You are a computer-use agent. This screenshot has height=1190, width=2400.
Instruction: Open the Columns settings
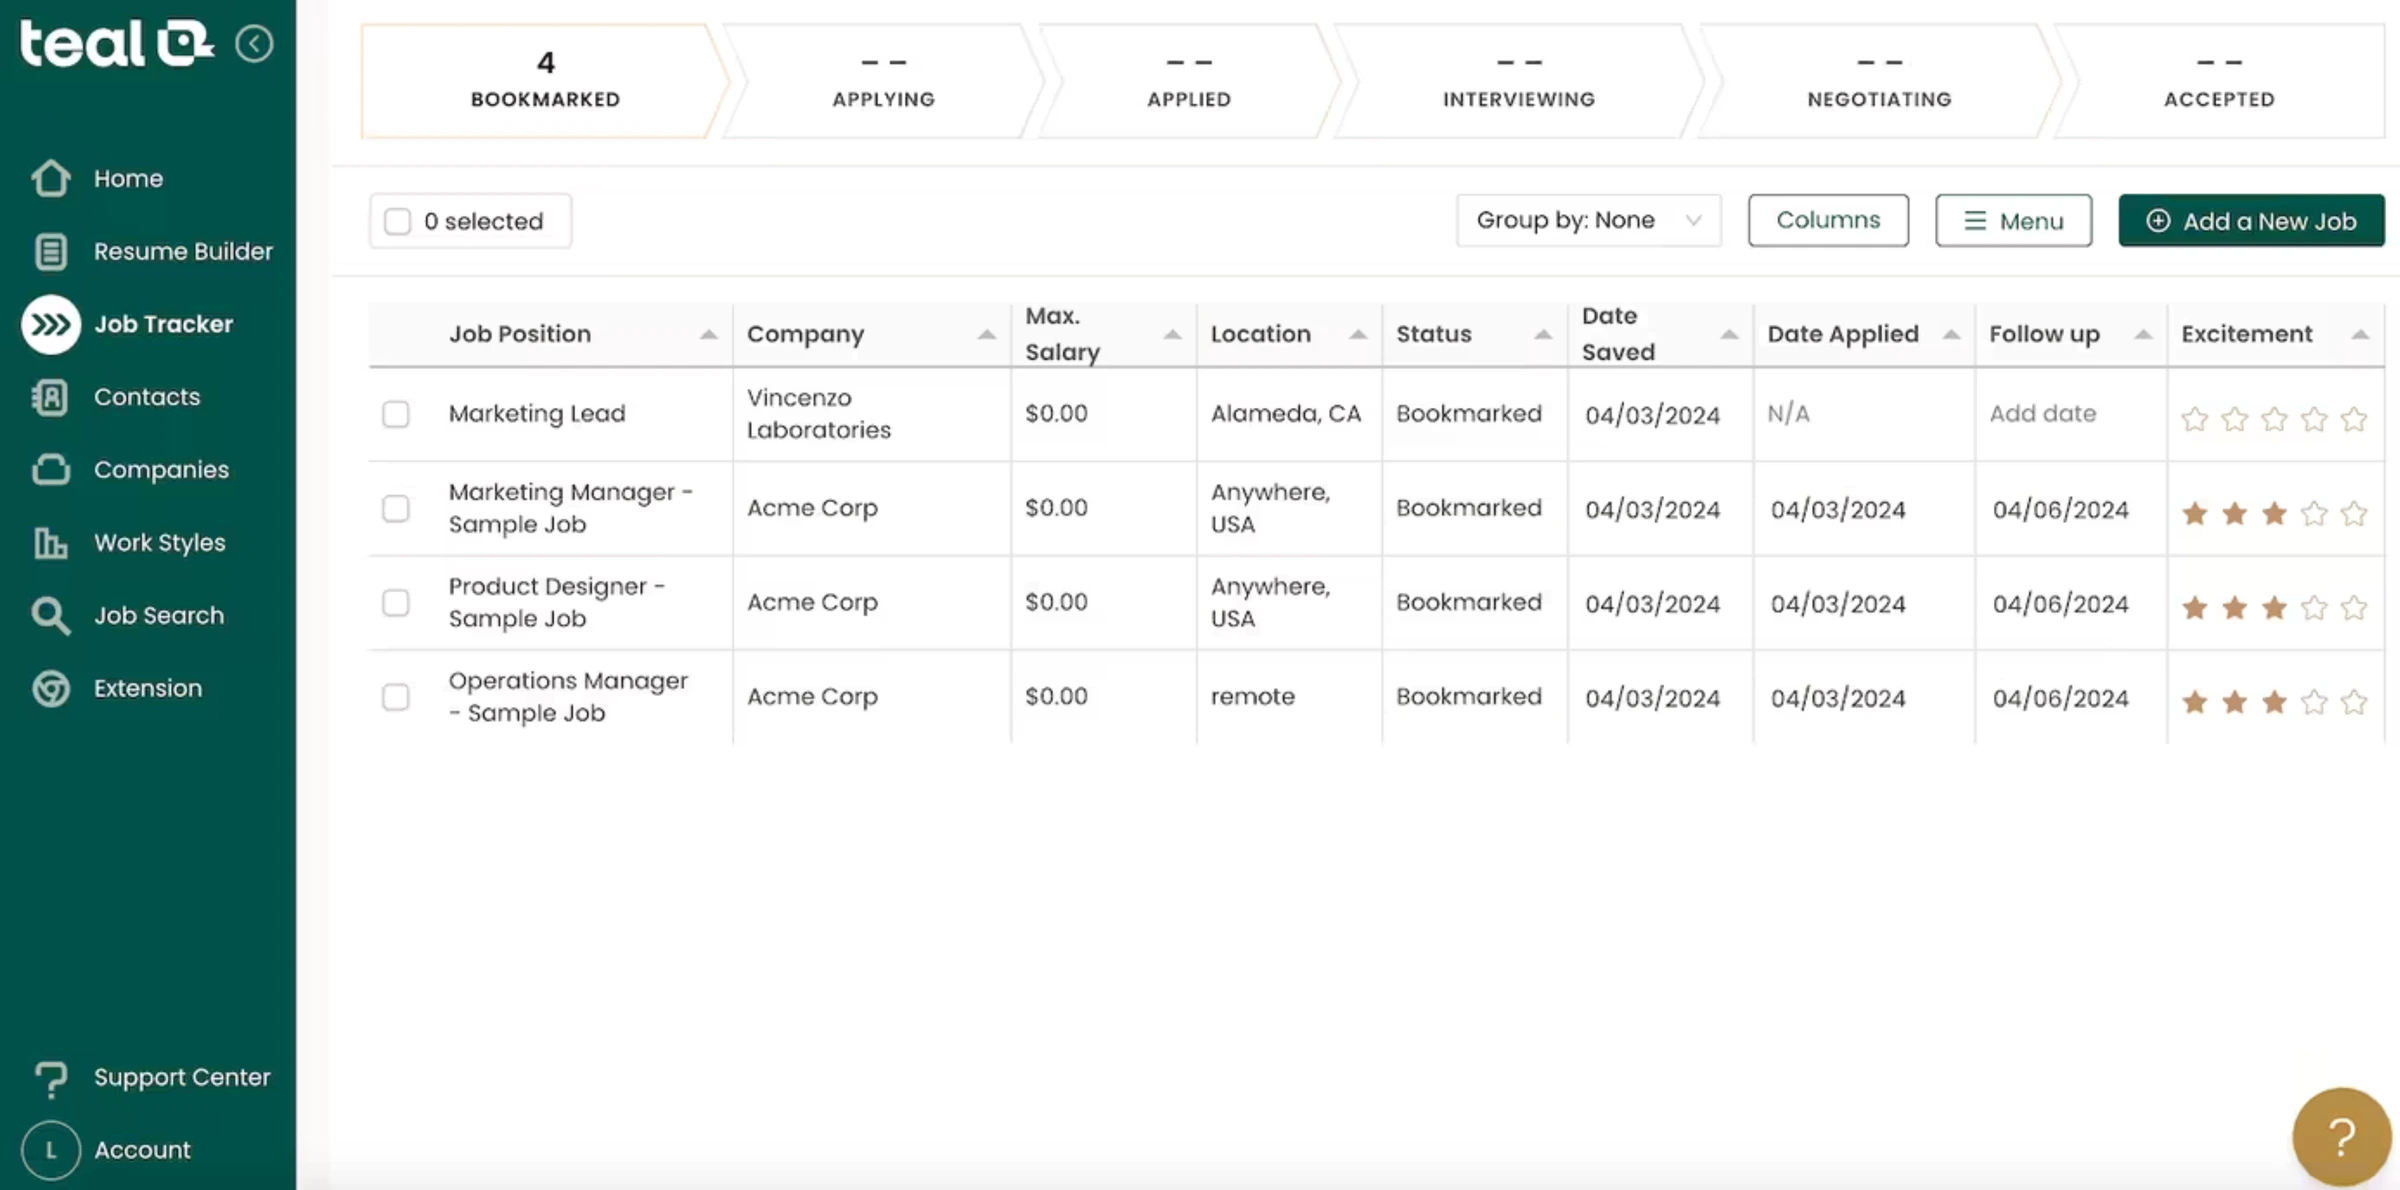[1828, 220]
